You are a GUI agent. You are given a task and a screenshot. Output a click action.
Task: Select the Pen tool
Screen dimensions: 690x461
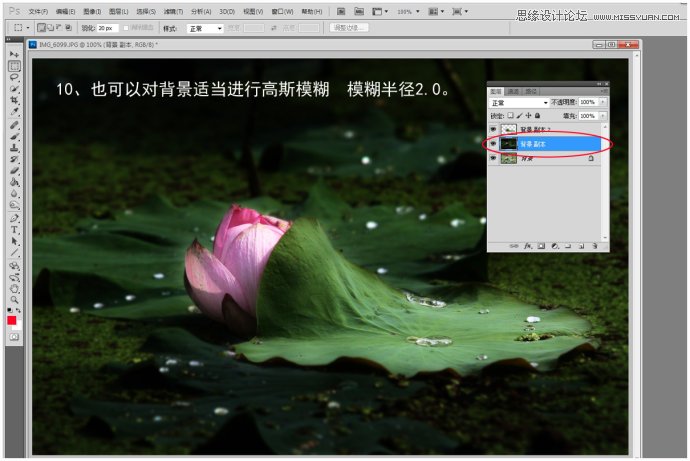point(14,219)
